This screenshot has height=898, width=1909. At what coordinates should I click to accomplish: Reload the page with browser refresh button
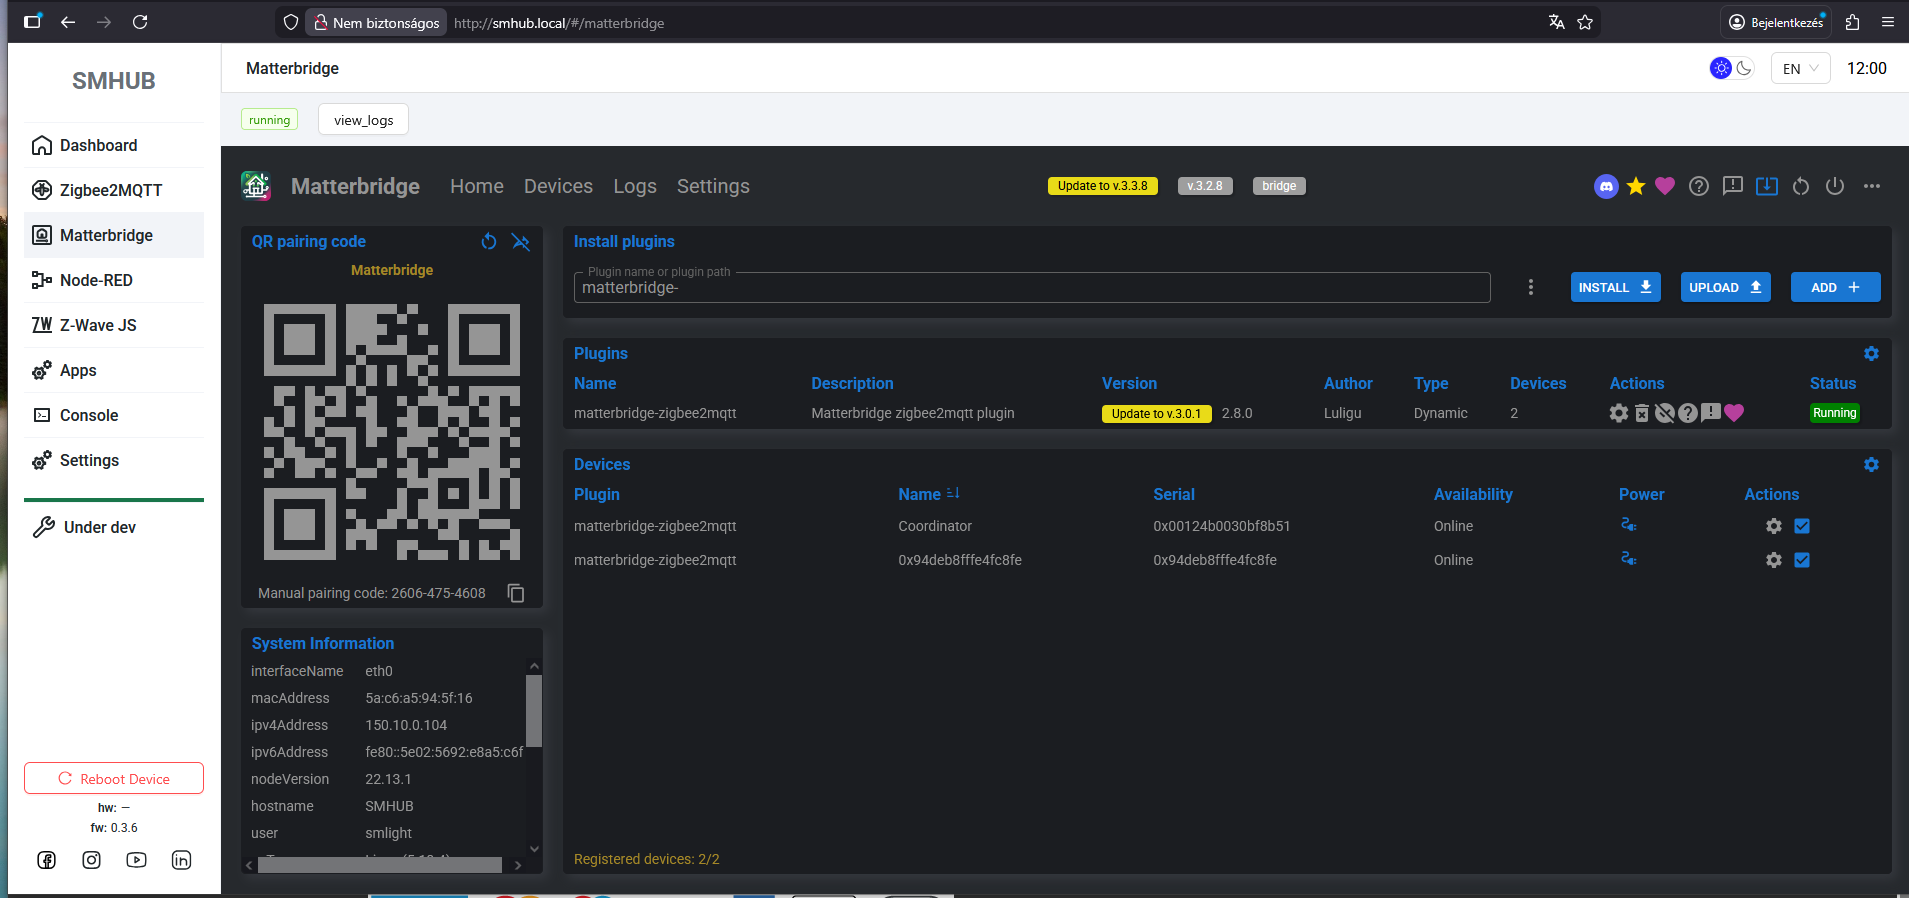coord(140,22)
